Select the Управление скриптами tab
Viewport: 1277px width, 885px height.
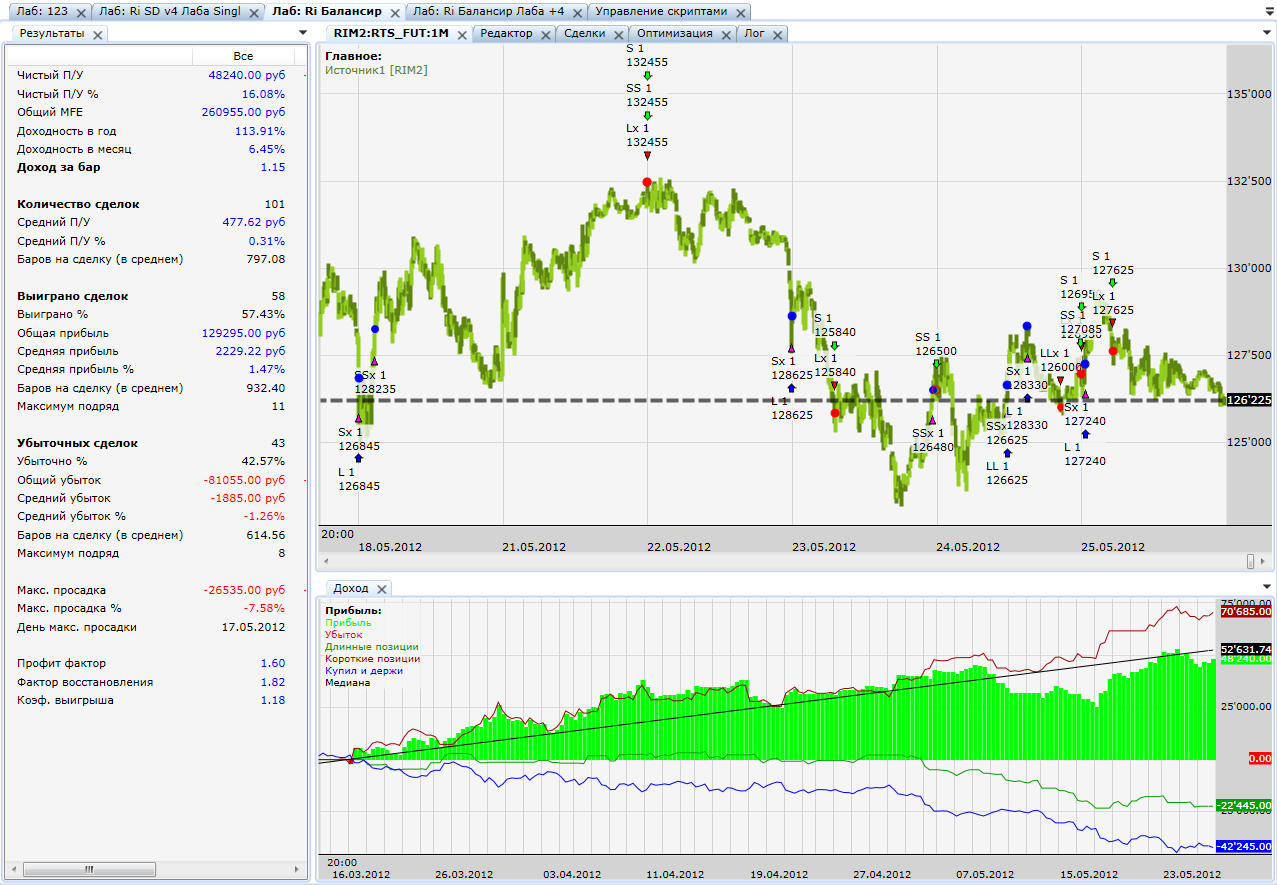[661, 12]
